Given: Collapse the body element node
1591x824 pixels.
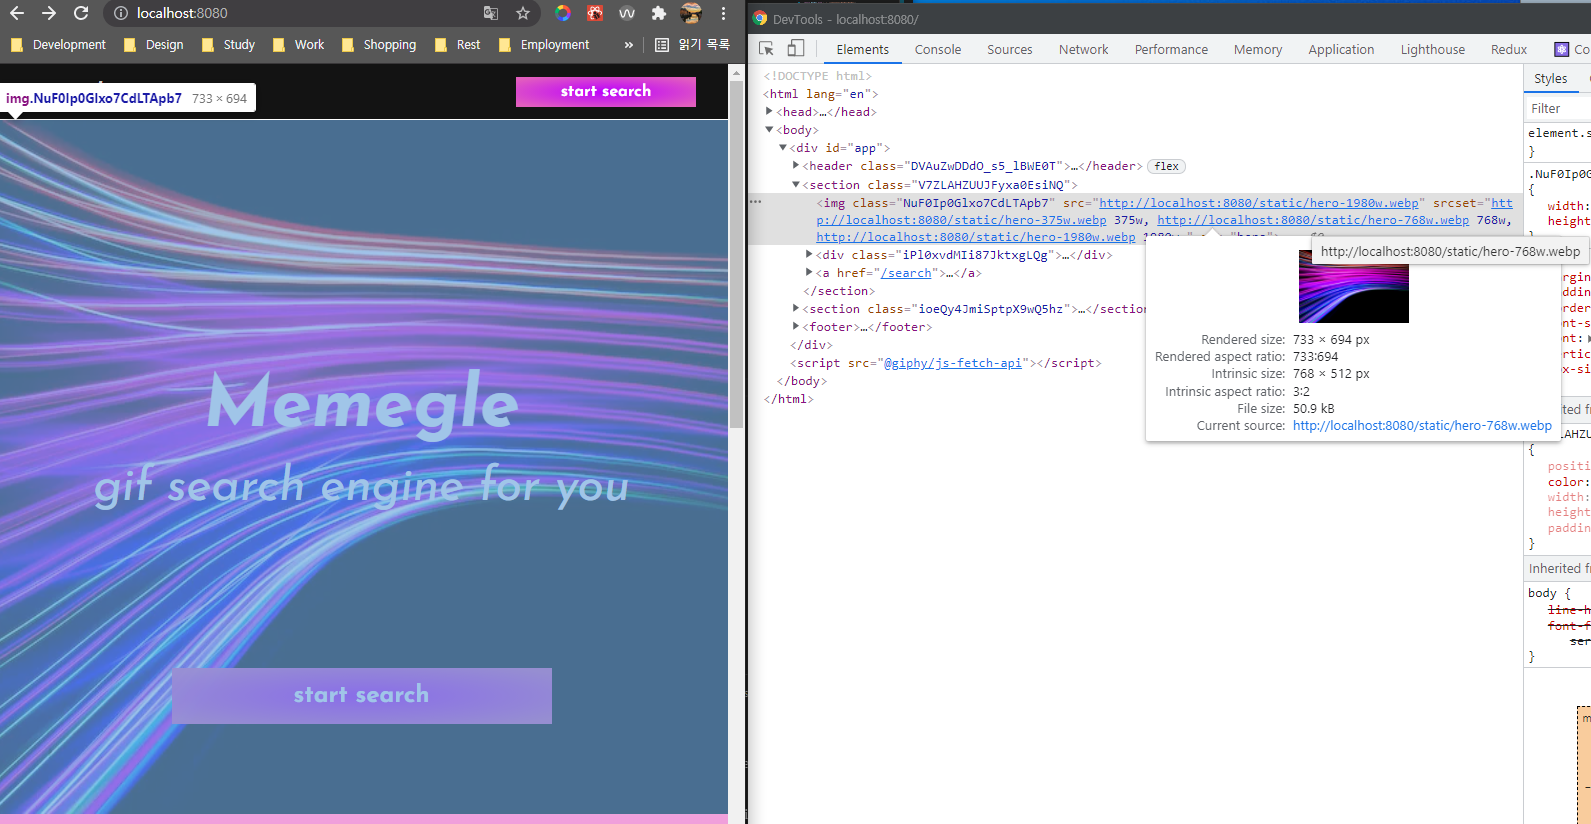Looking at the screenshot, I should click(769, 129).
